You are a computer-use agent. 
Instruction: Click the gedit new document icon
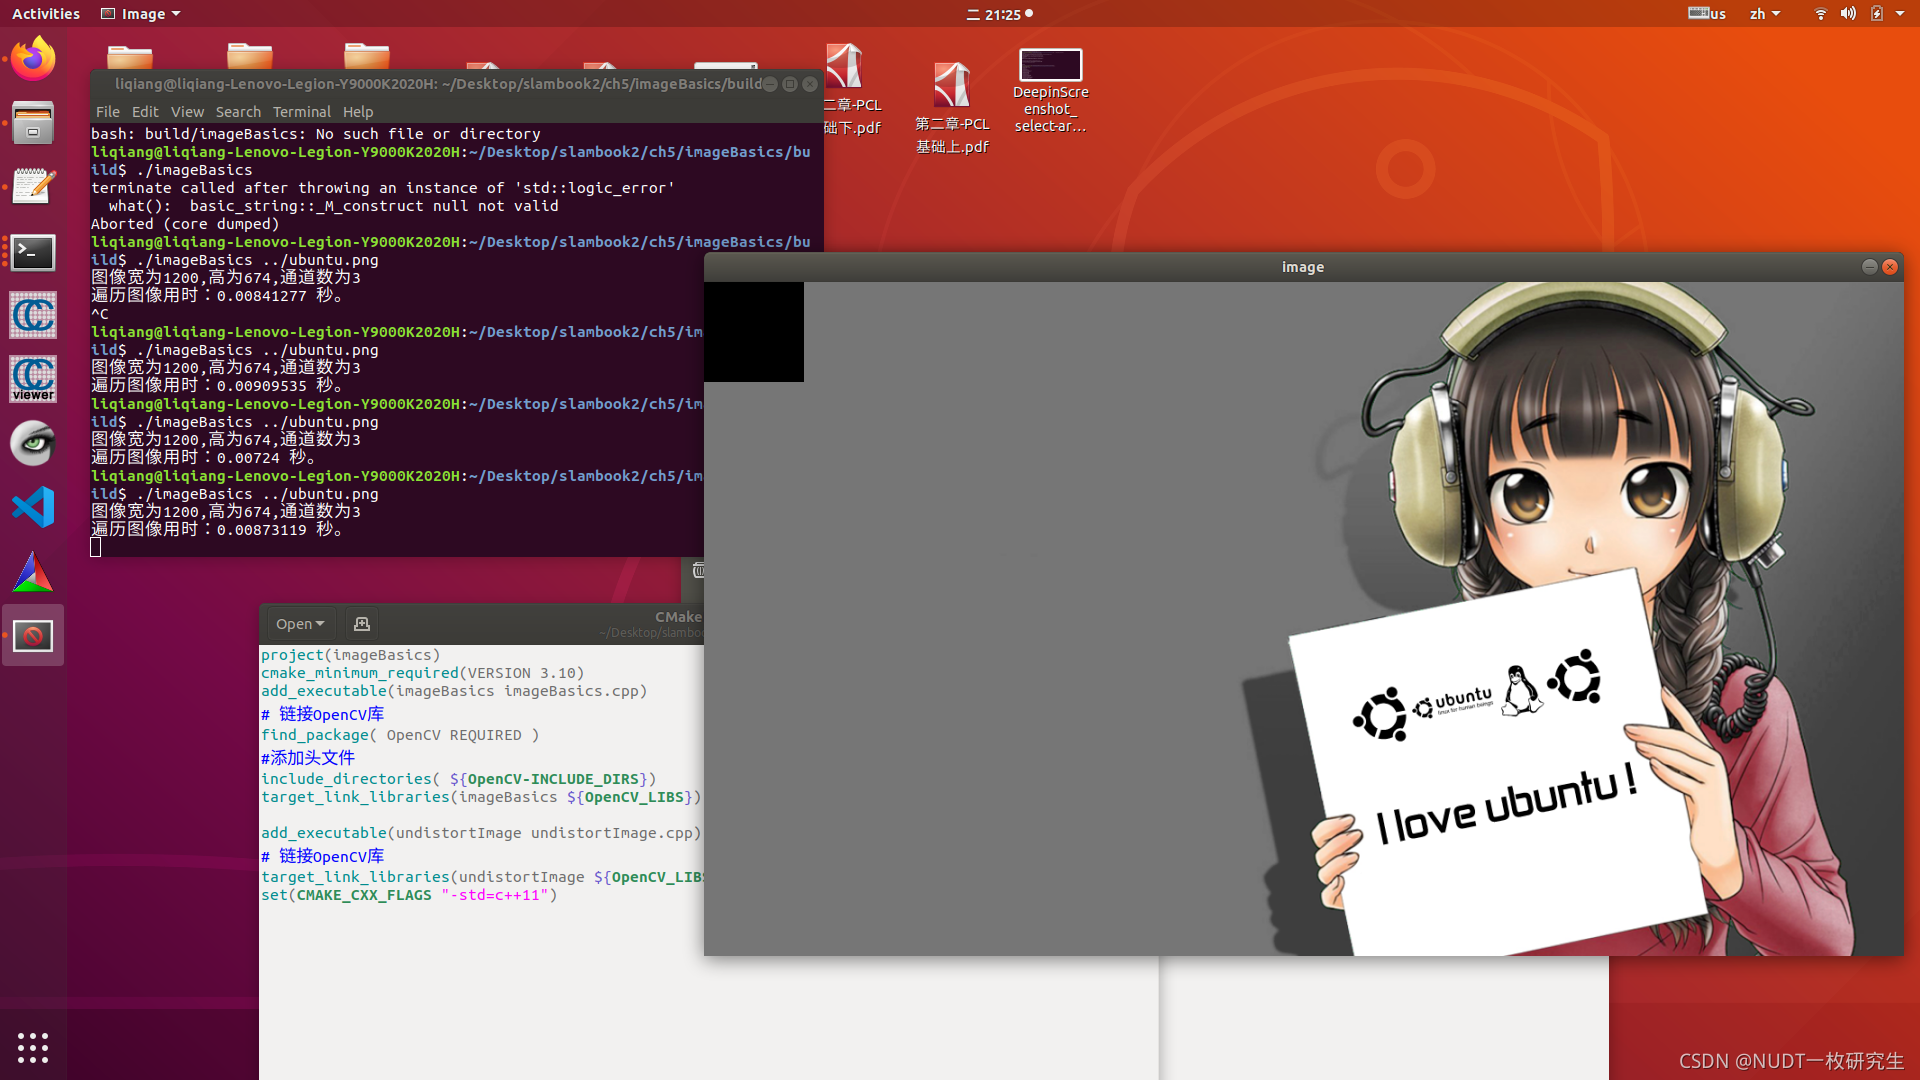tap(362, 624)
